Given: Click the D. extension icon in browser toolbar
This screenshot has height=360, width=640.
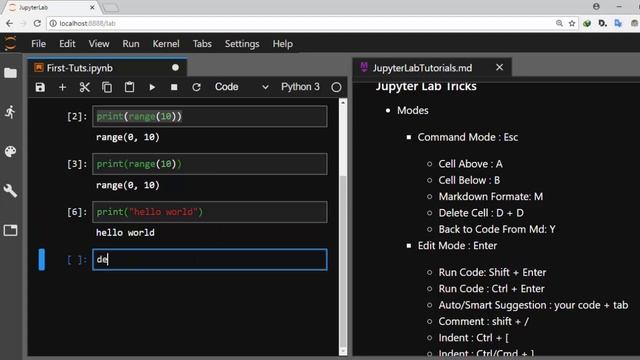Looking at the screenshot, I should tap(602, 23).
